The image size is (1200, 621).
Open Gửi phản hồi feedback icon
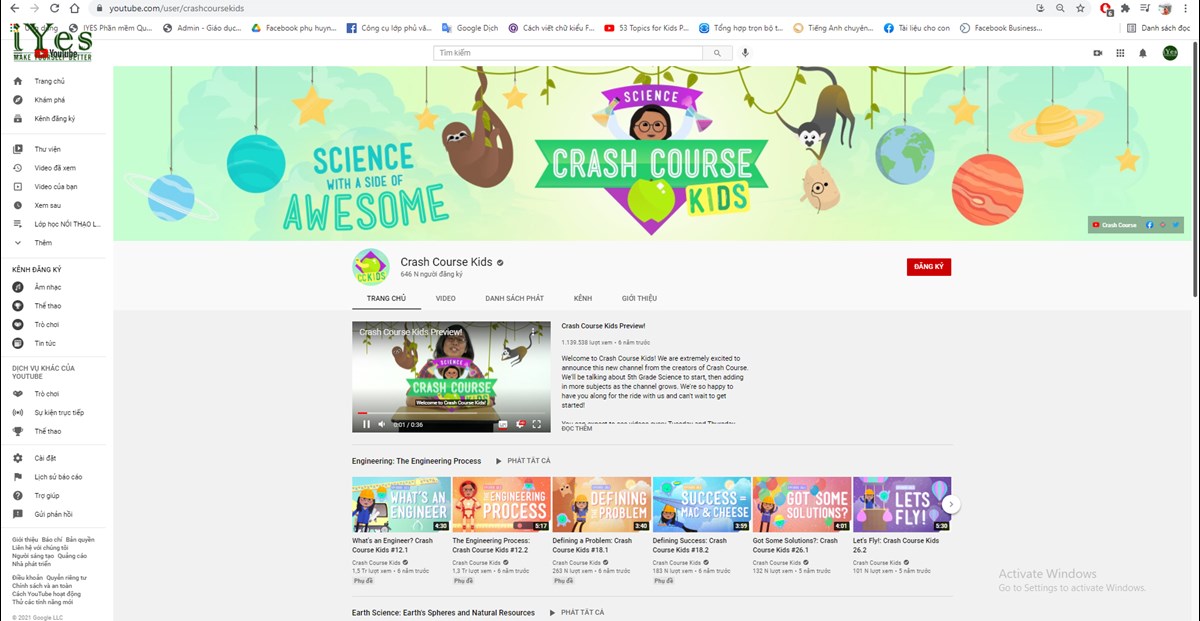click(x=17, y=514)
